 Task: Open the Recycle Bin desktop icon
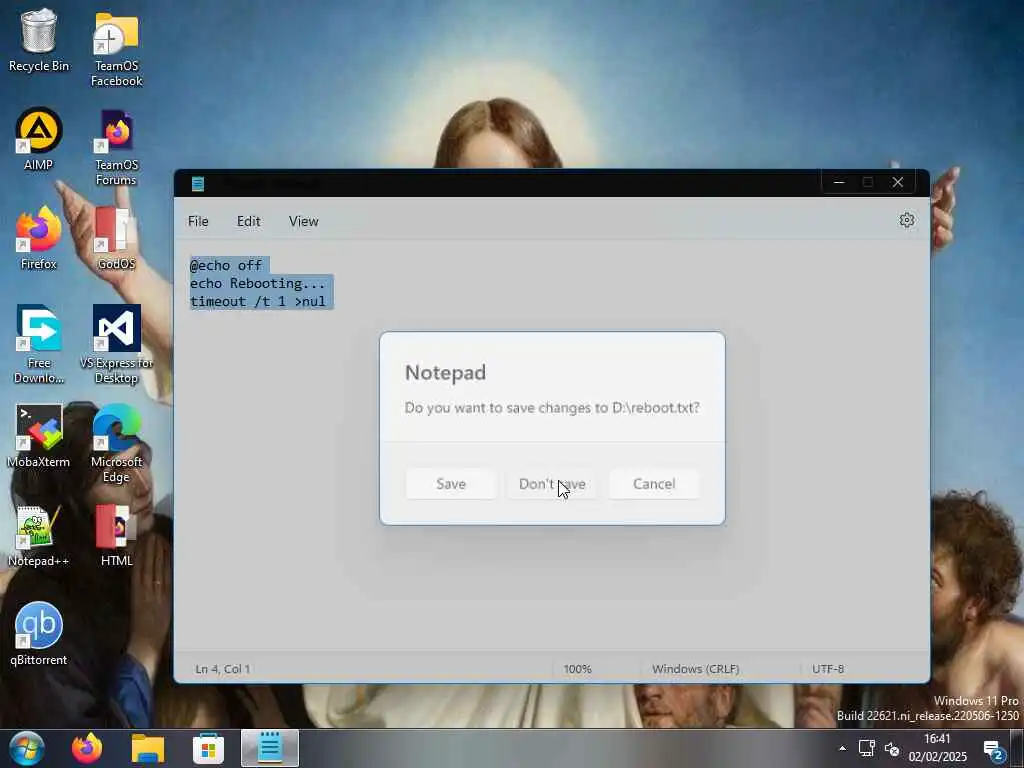[x=39, y=39]
